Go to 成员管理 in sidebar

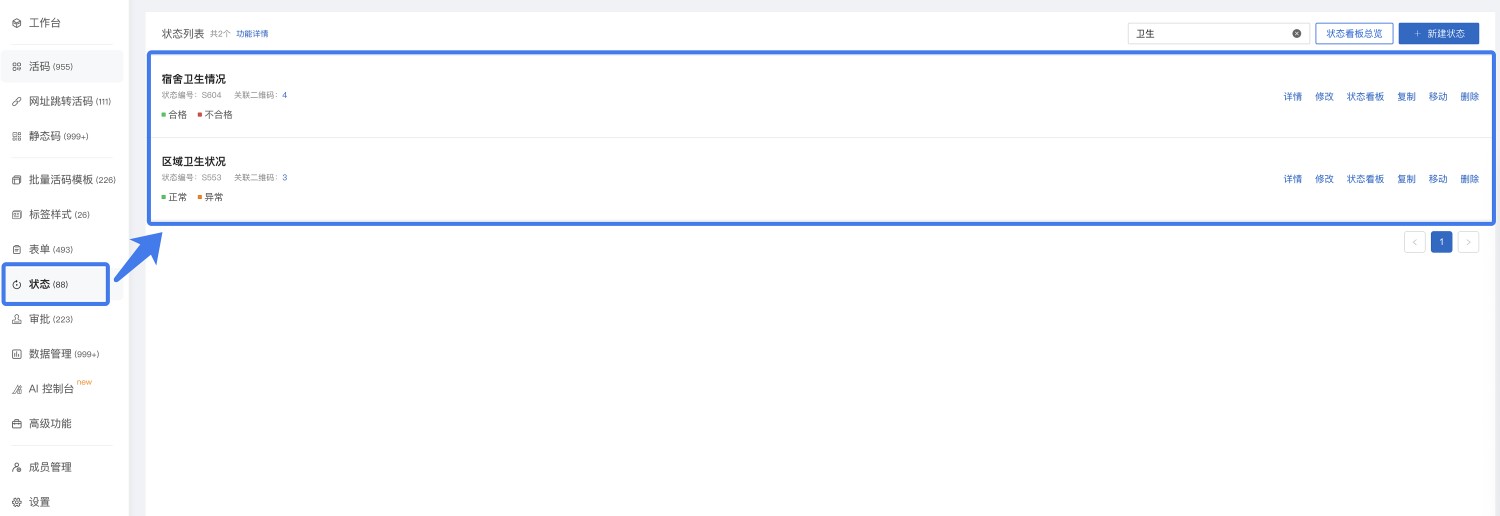[x=50, y=467]
